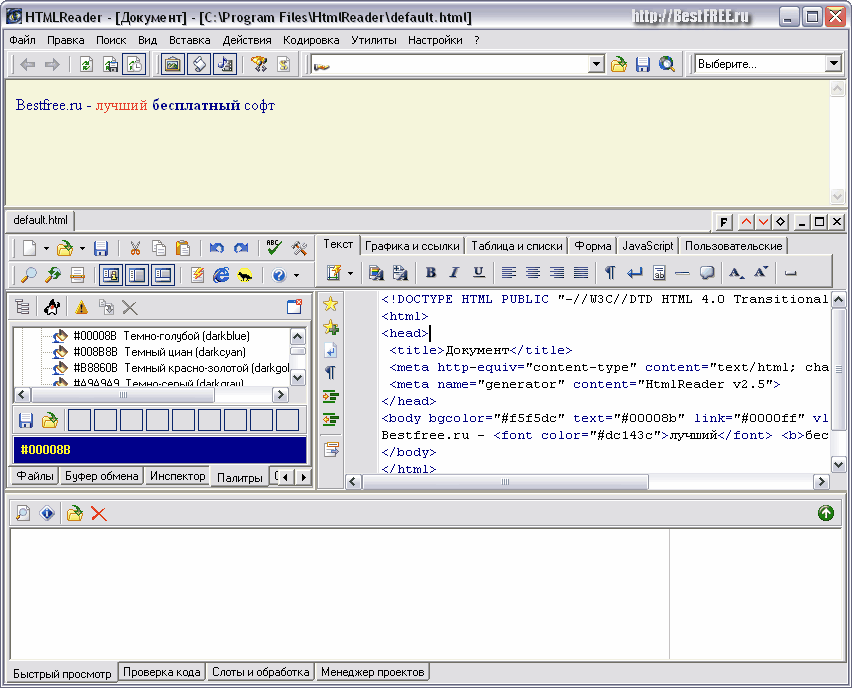Click the Bold formatting icon
Viewport: 852px width, 688px height.
click(431, 272)
